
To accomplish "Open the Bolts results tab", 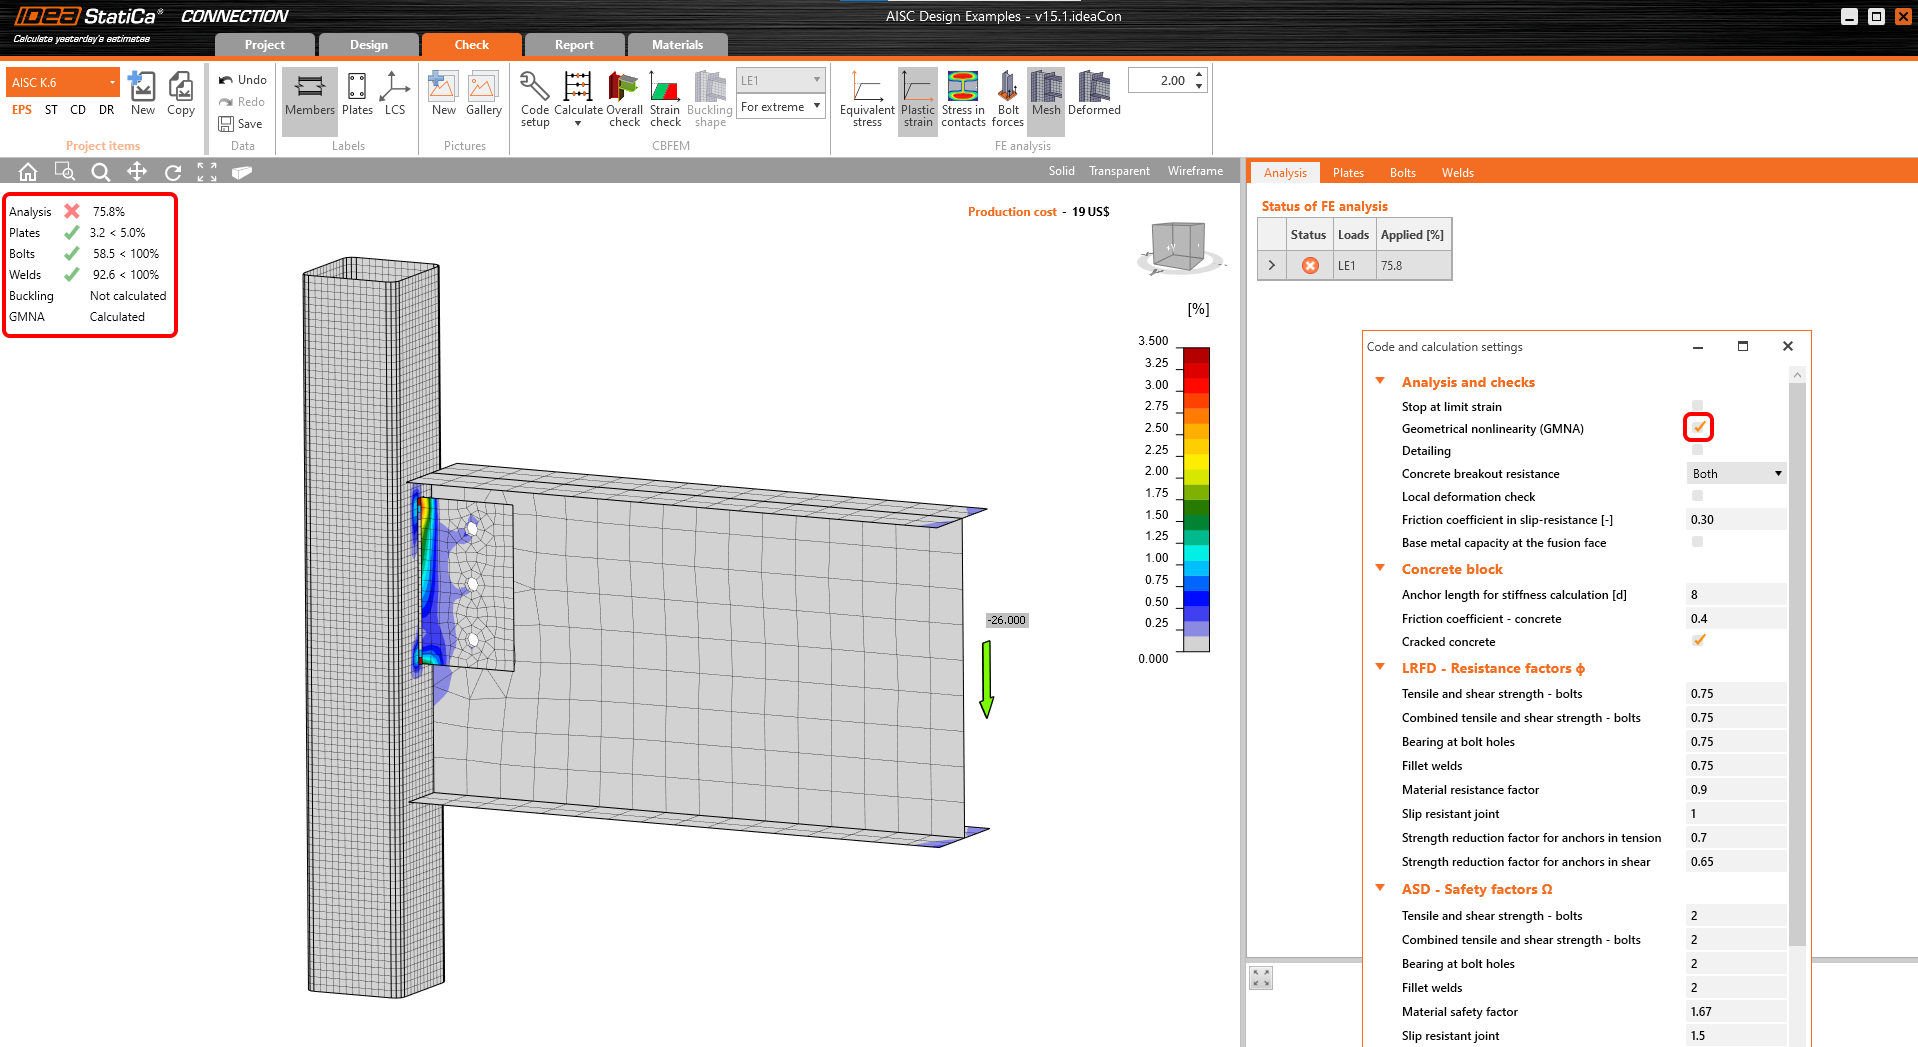I will pos(1402,173).
